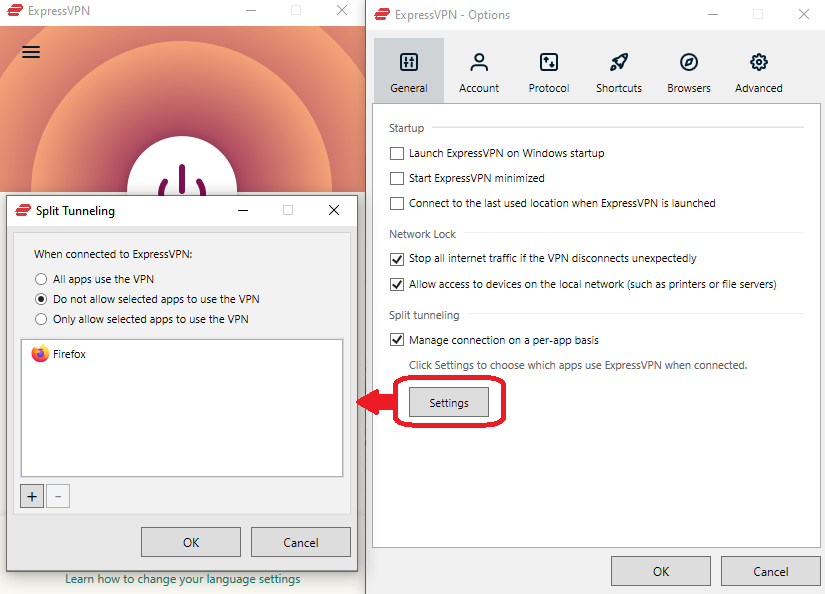Screen dimensions: 825x594
Task: Add an app with the plus button
Action: pyautogui.click(x=32, y=496)
